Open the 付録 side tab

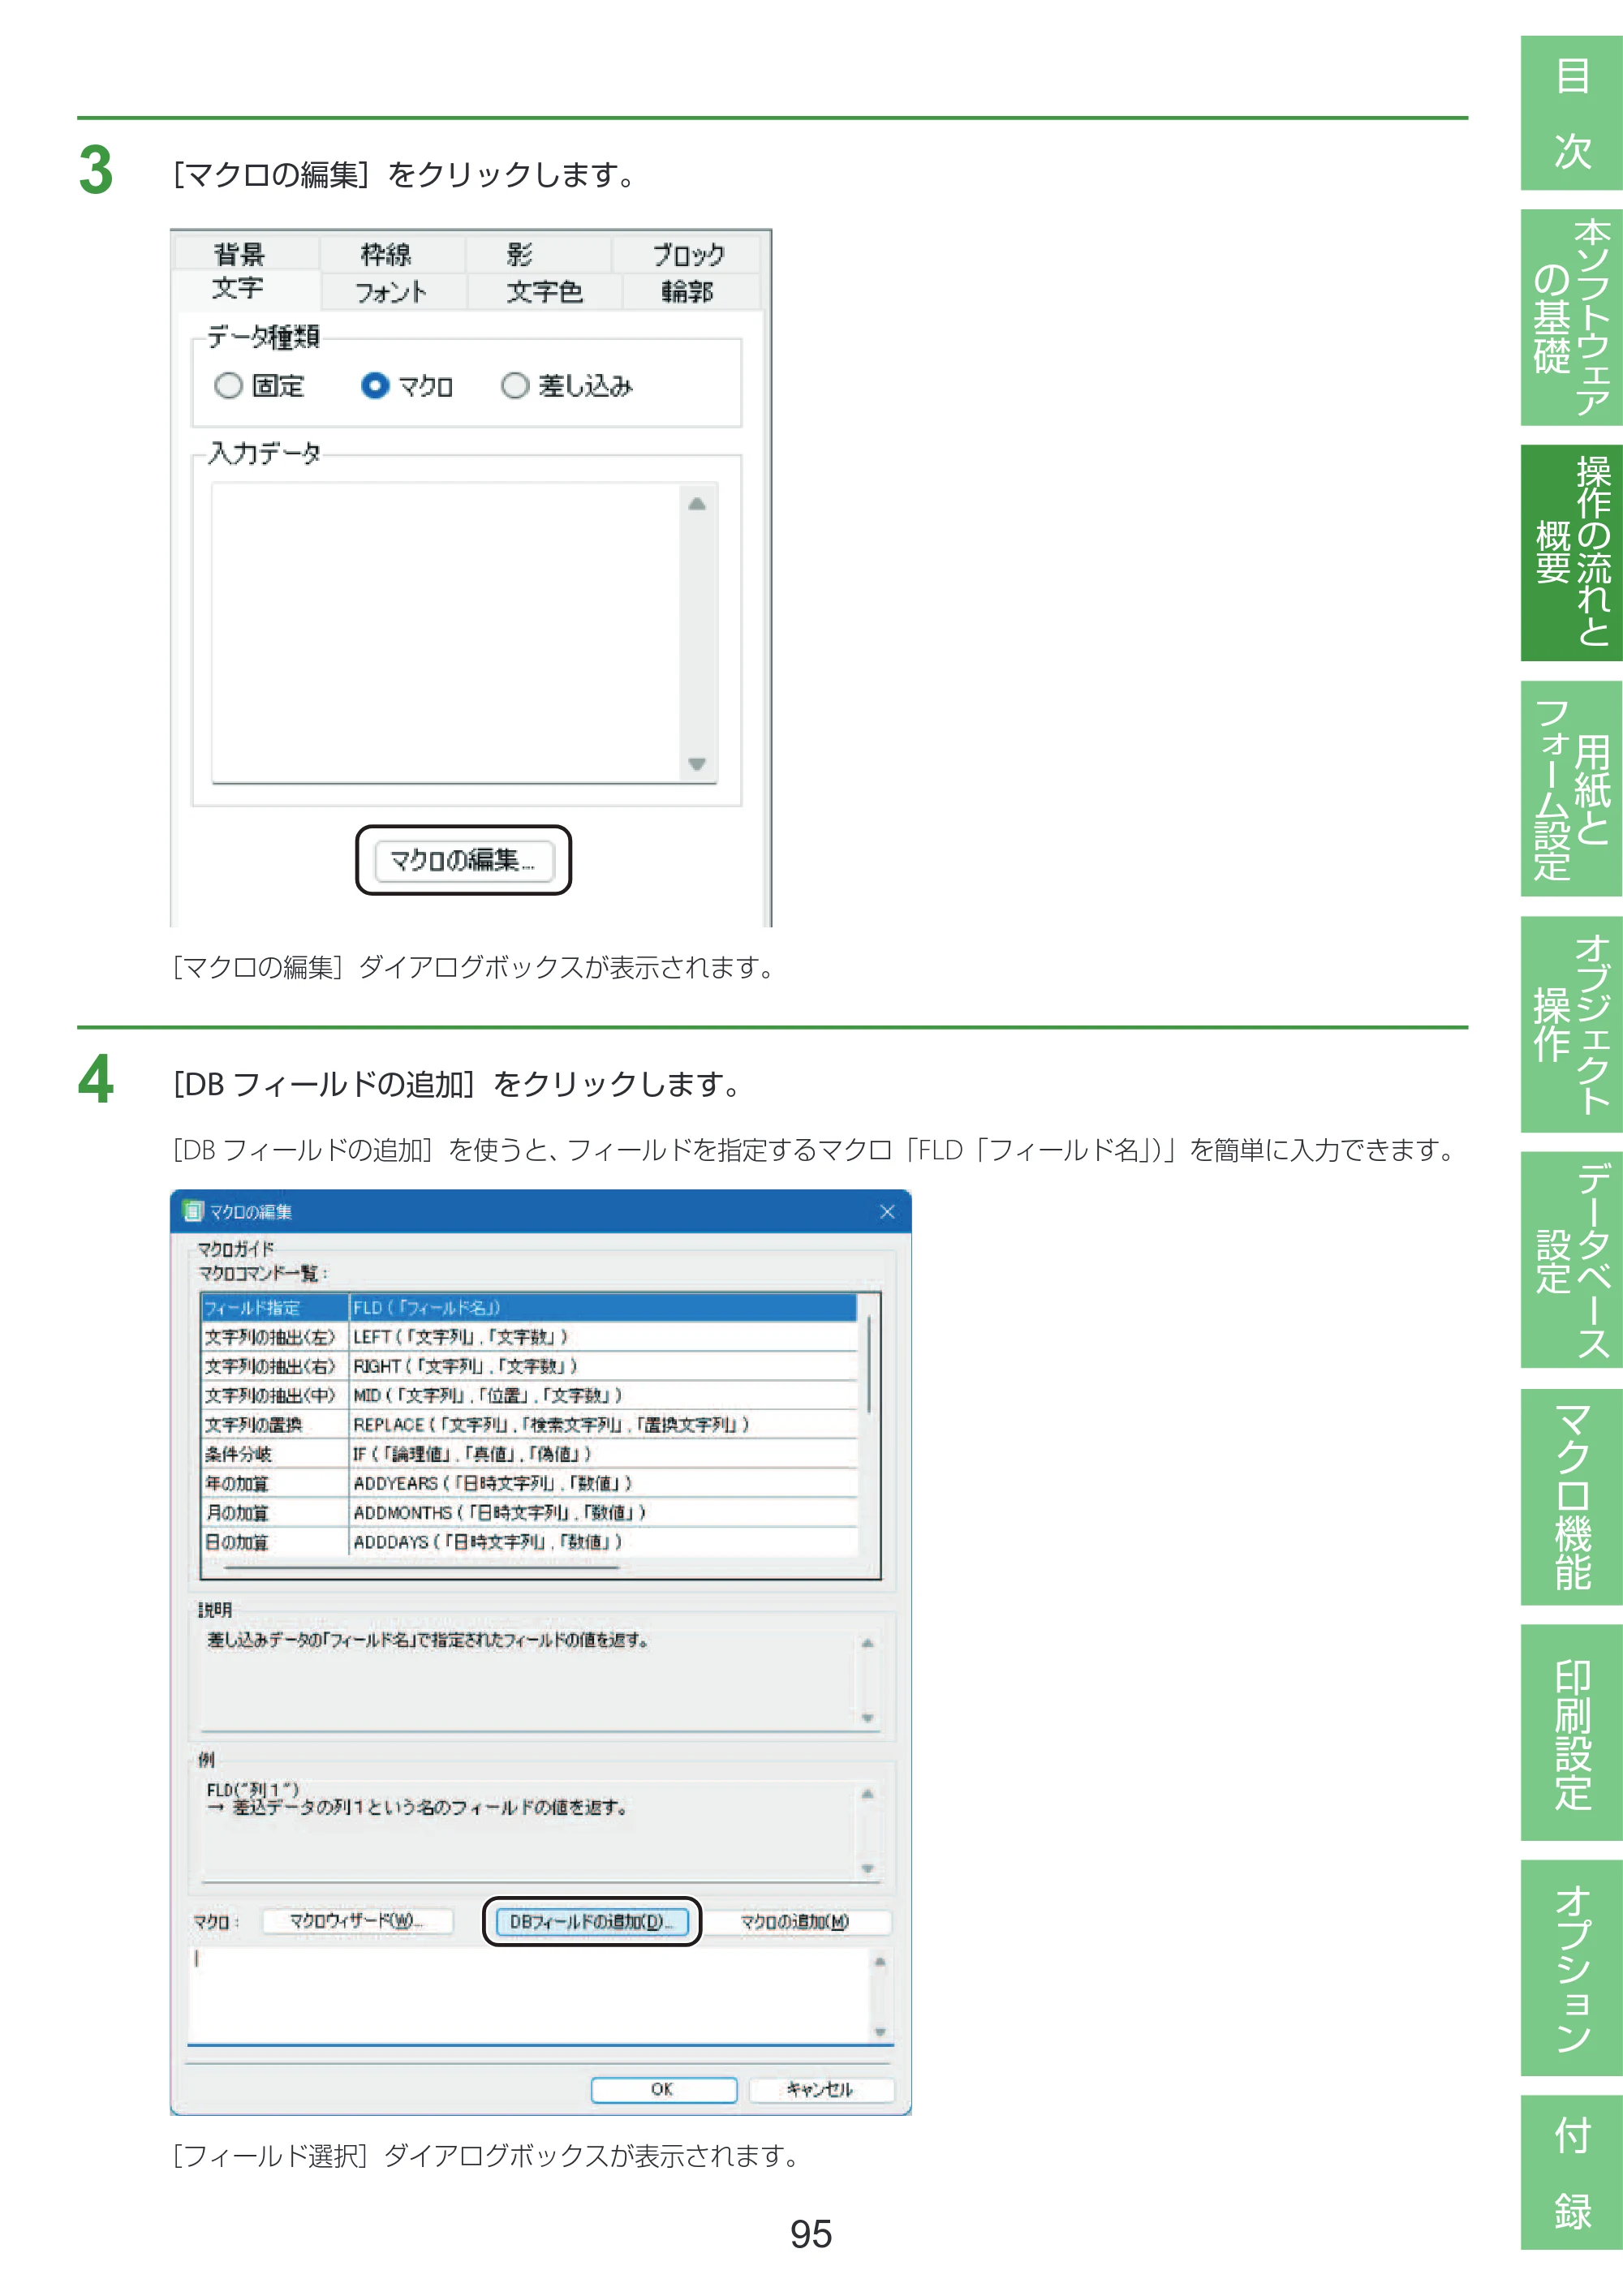(1571, 2172)
